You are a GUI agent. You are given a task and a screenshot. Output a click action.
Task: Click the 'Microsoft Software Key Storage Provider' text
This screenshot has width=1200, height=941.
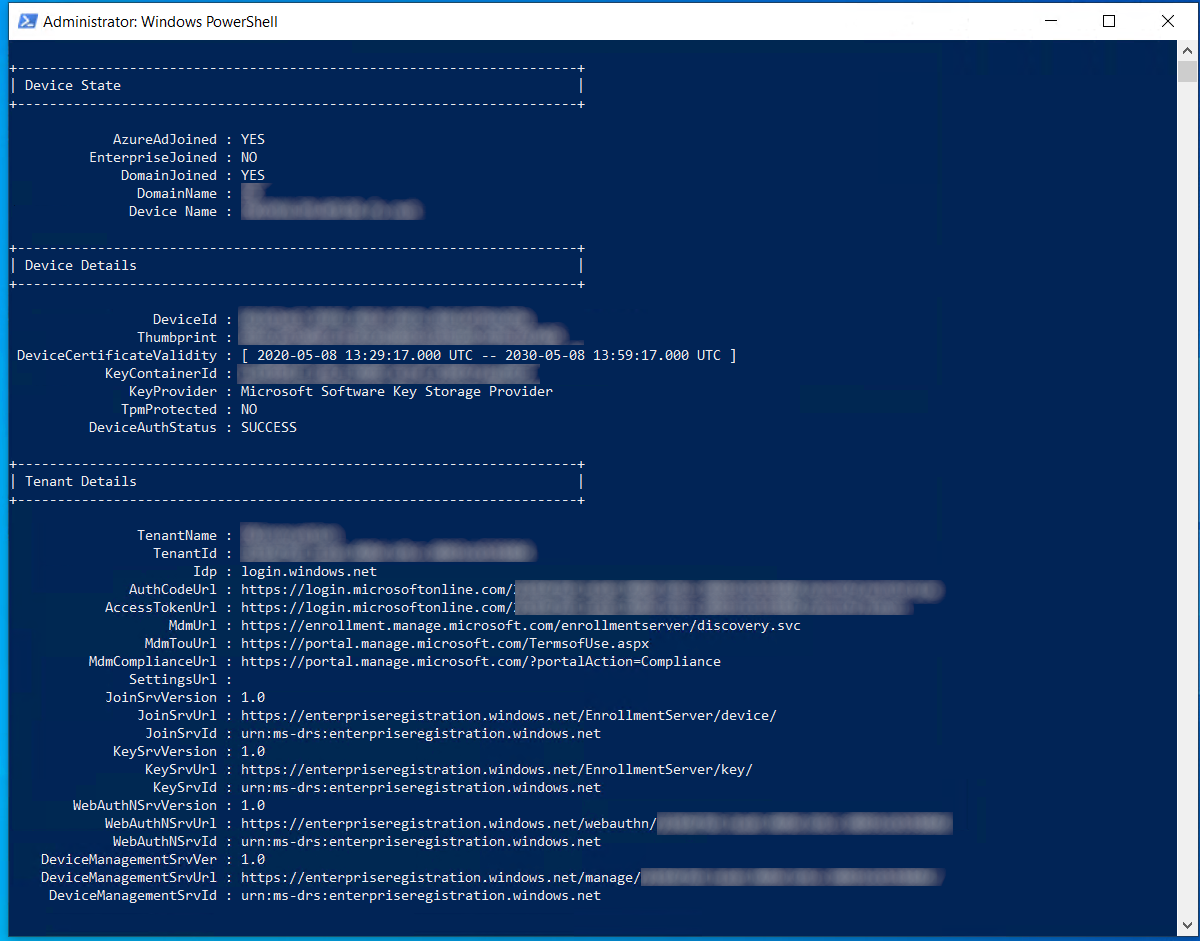pos(396,392)
